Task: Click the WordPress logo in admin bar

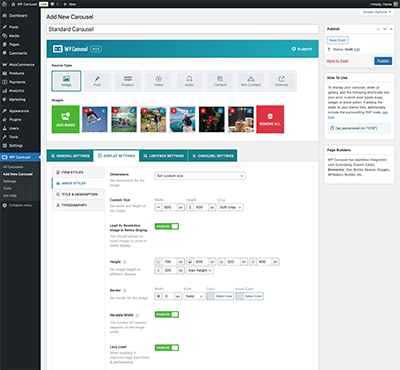Action: 4,4
